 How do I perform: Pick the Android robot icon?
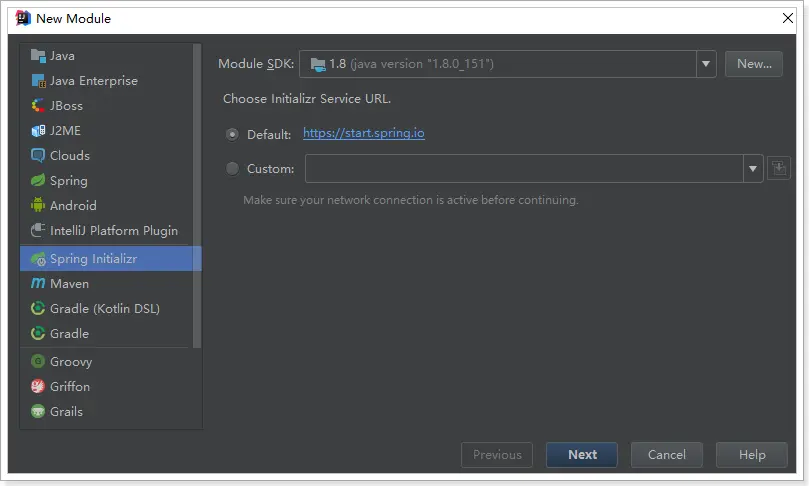39,206
